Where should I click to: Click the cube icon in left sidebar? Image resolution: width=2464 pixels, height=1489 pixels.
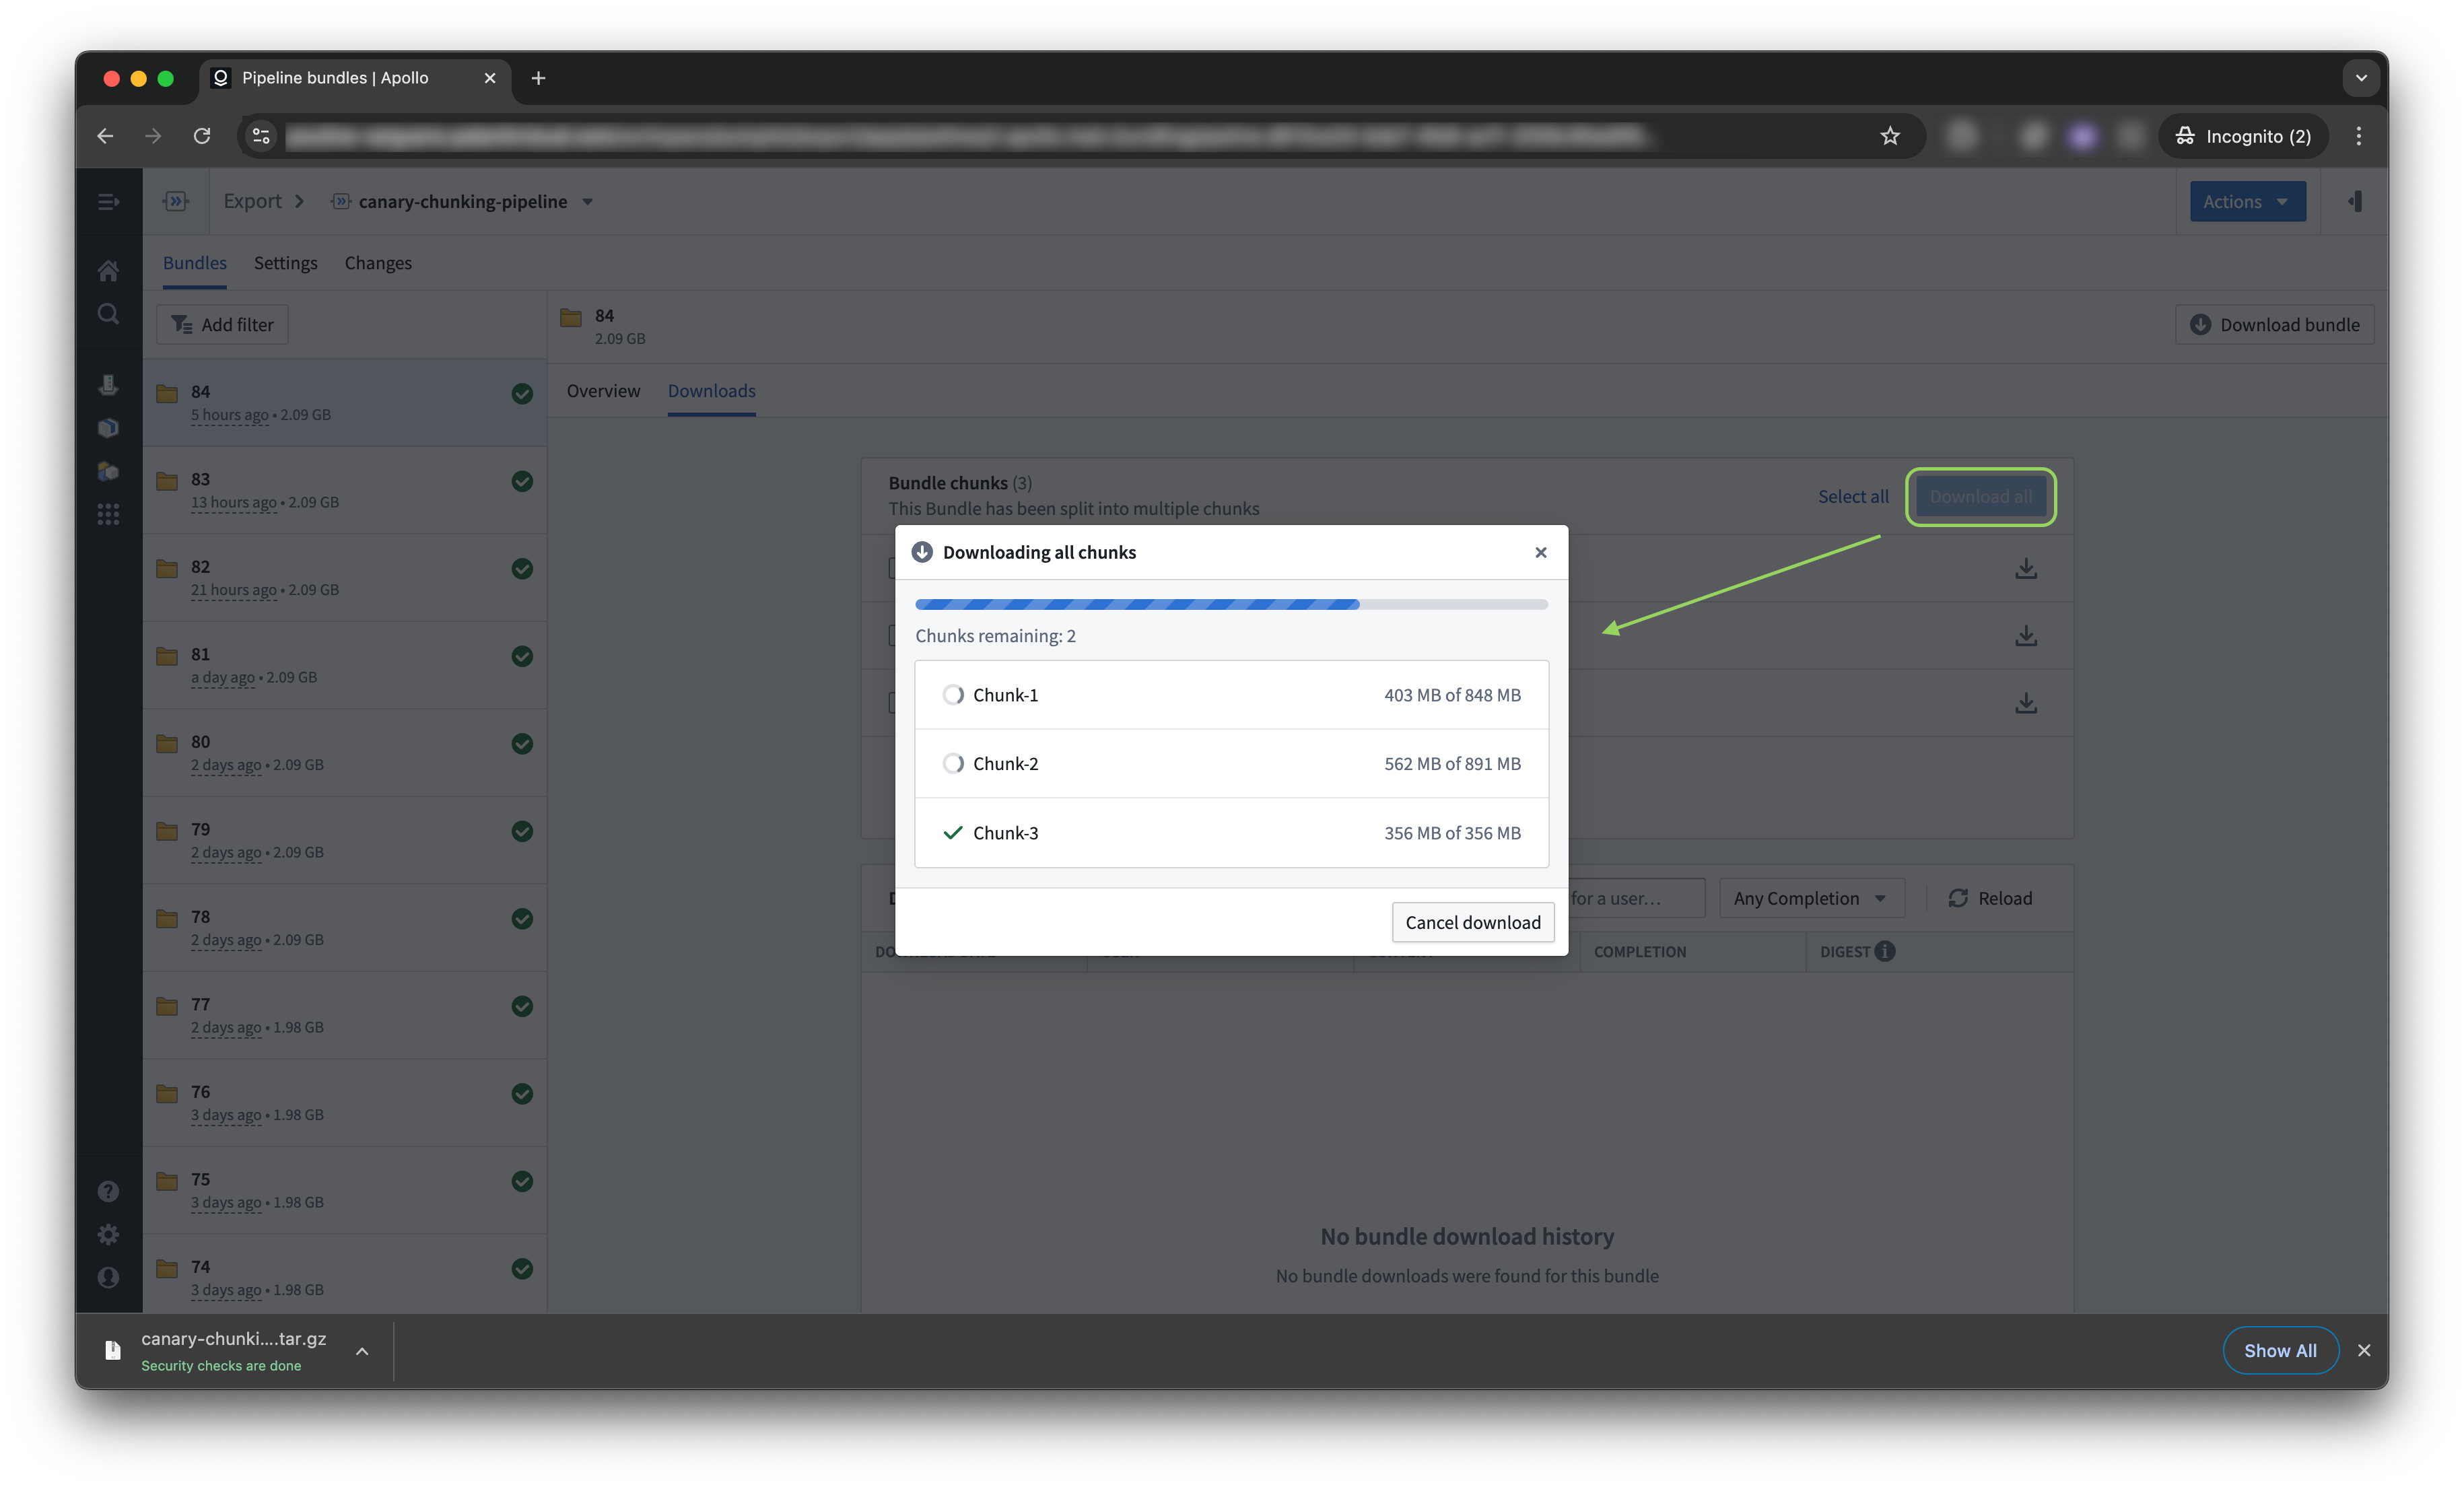108,428
